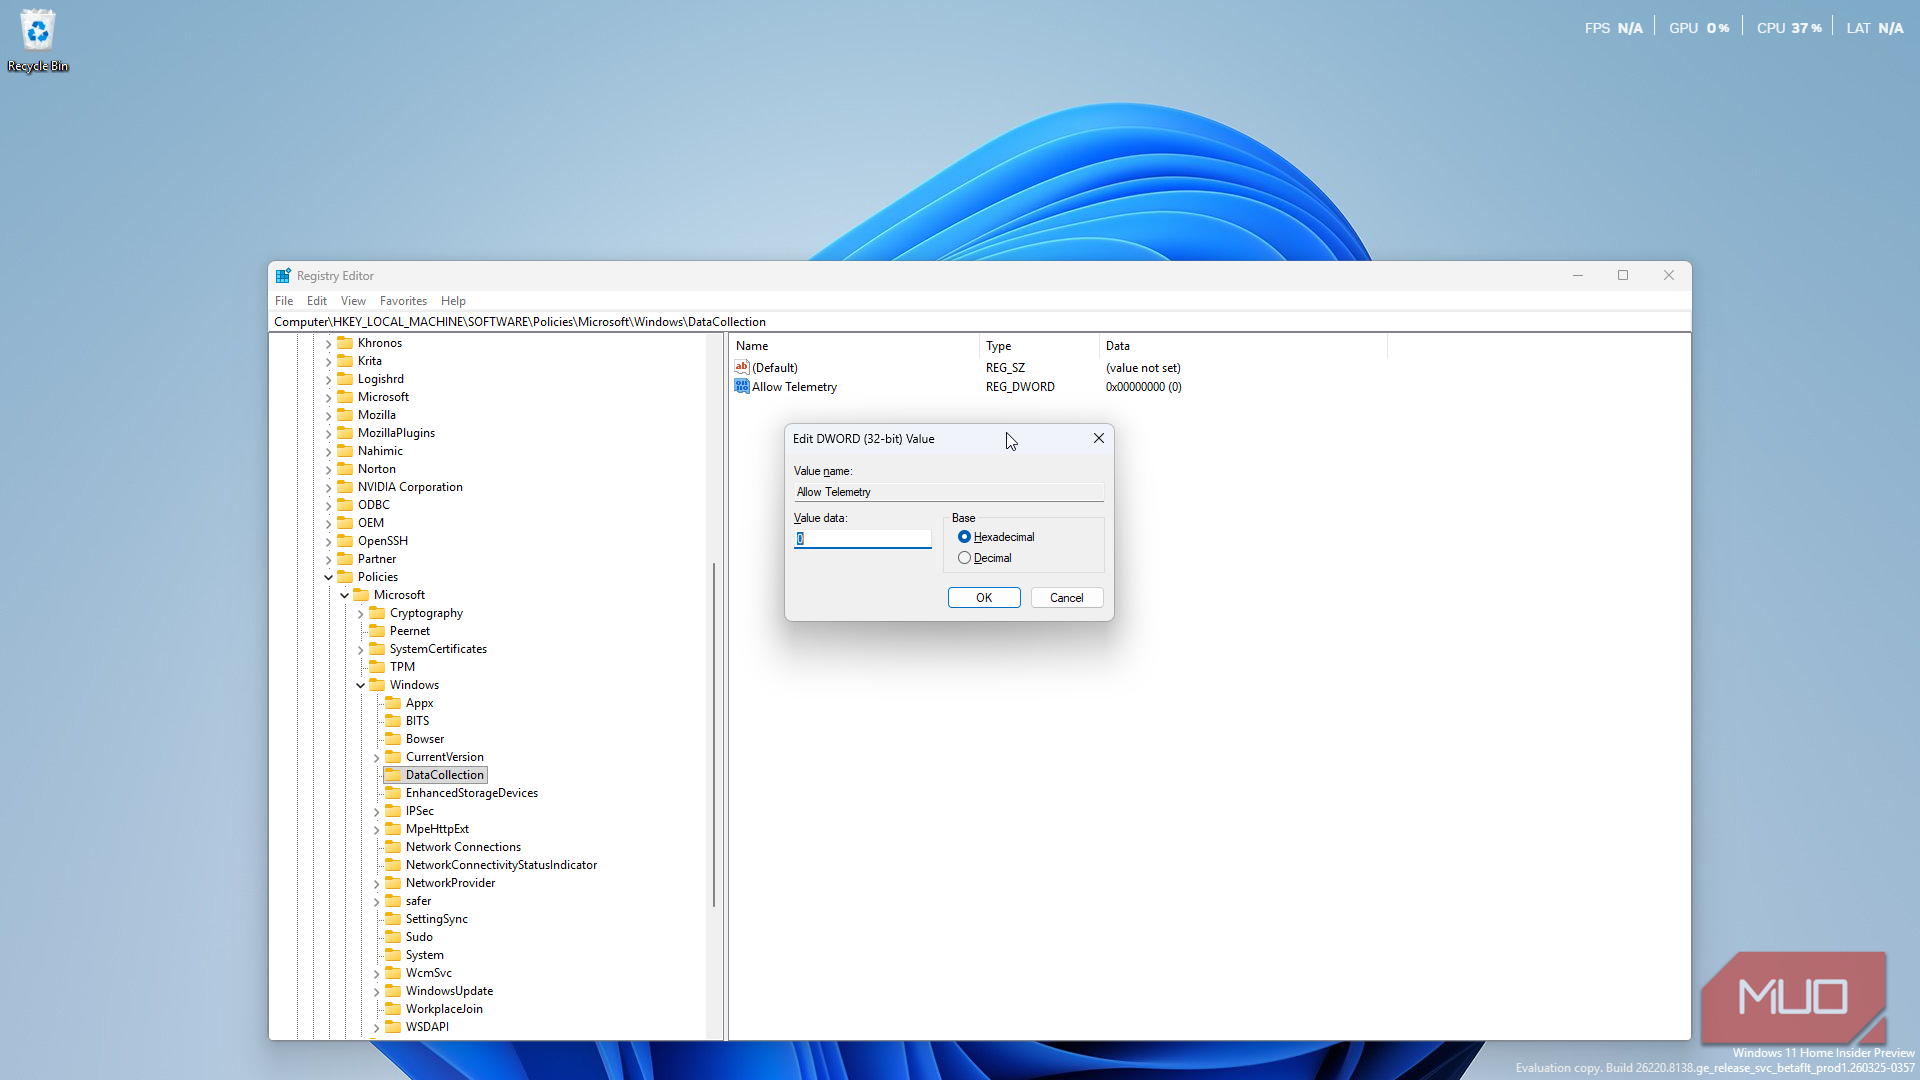Viewport: 1920px width, 1080px height.
Task: Click the Norton folder icon
Action: point(346,469)
